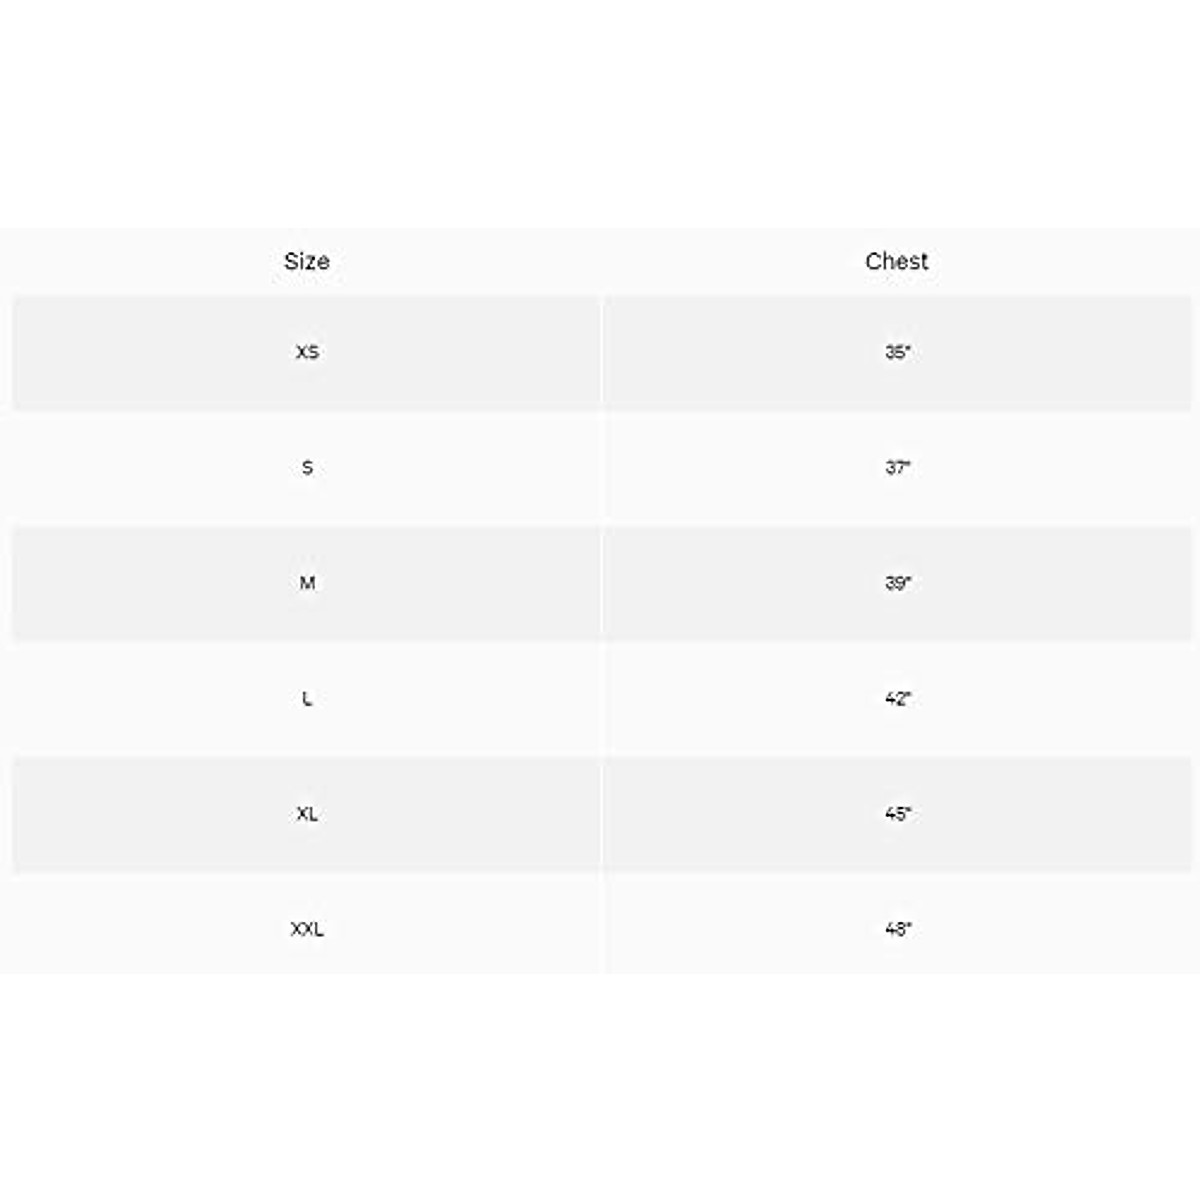Choose the L size label

[307, 698]
